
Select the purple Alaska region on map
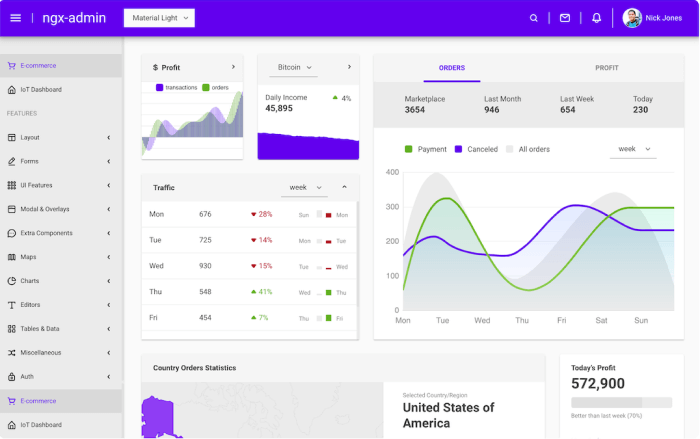coord(158,417)
